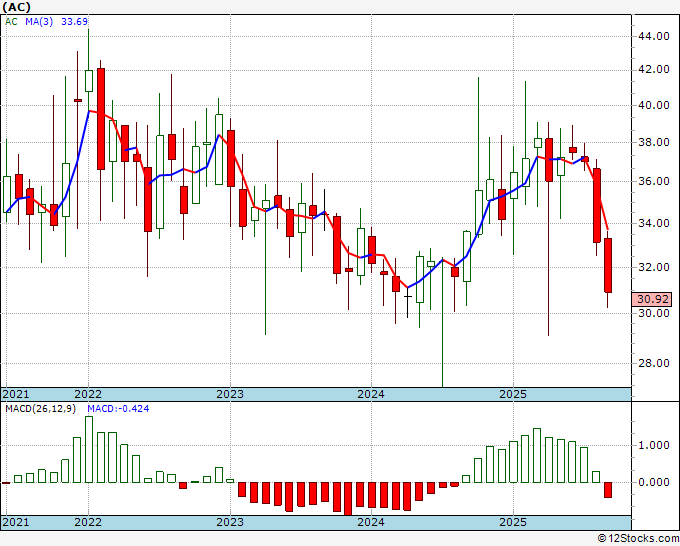Click the 44.00 price axis label
The height and width of the screenshot is (546, 680).
coord(654,36)
